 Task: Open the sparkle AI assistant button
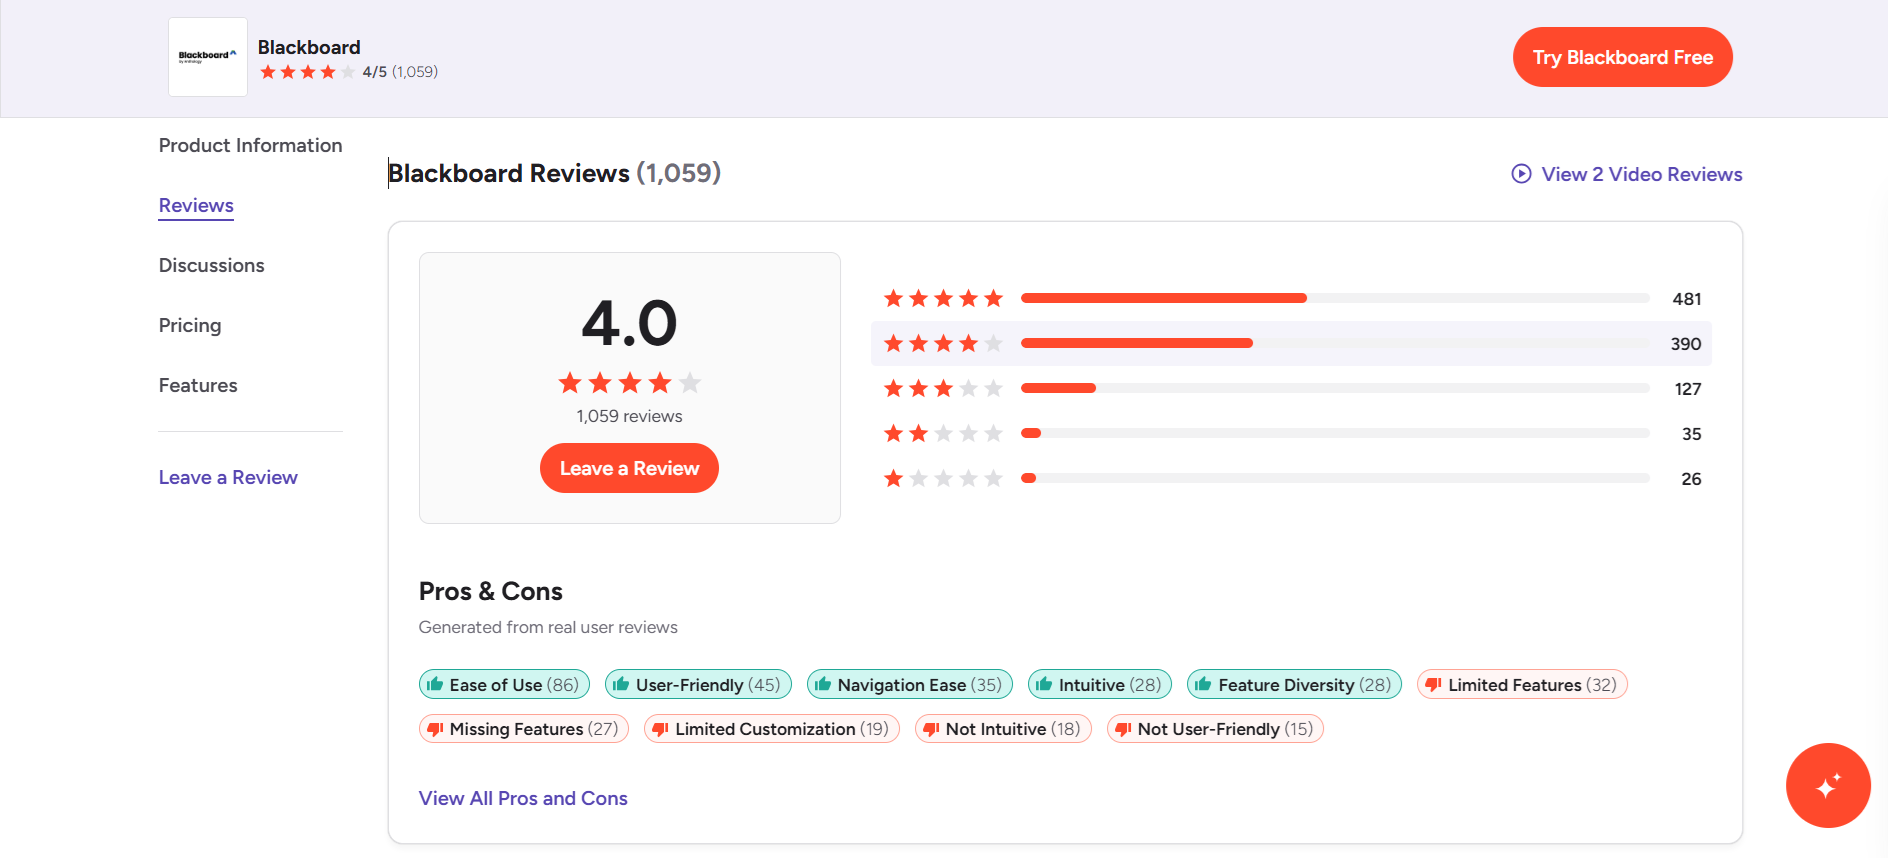[x=1828, y=785]
